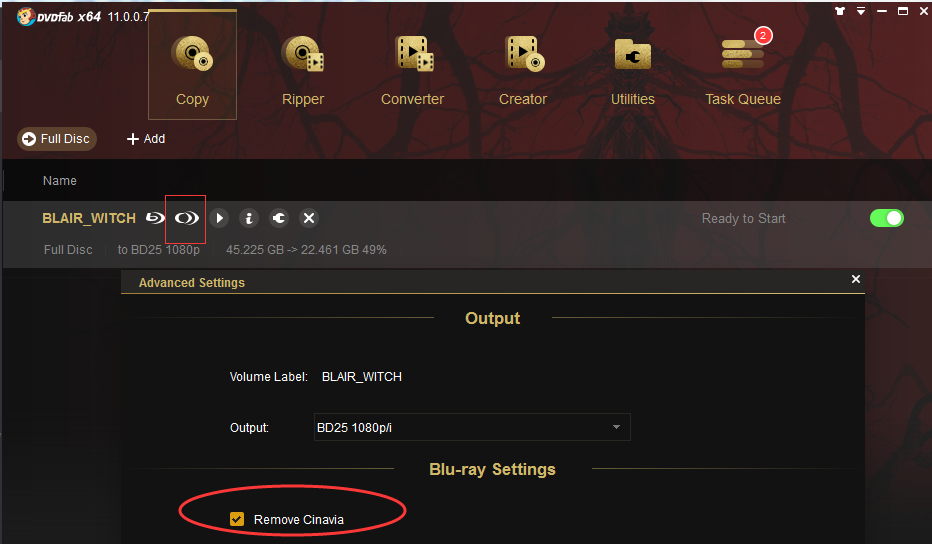Minimize the DVDFab window

coord(882,11)
